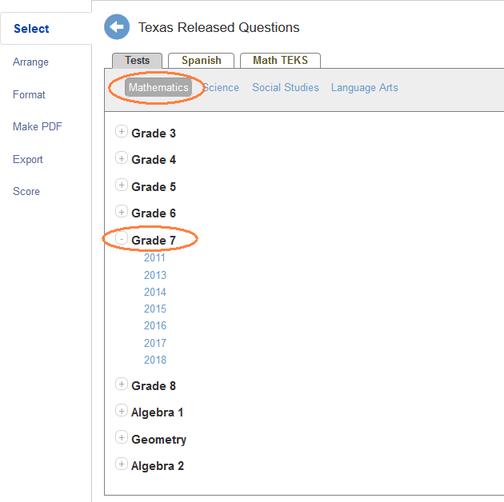Image resolution: width=504 pixels, height=502 pixels.
Task: Open Social Studies subject
Action: tap(285, 87)
